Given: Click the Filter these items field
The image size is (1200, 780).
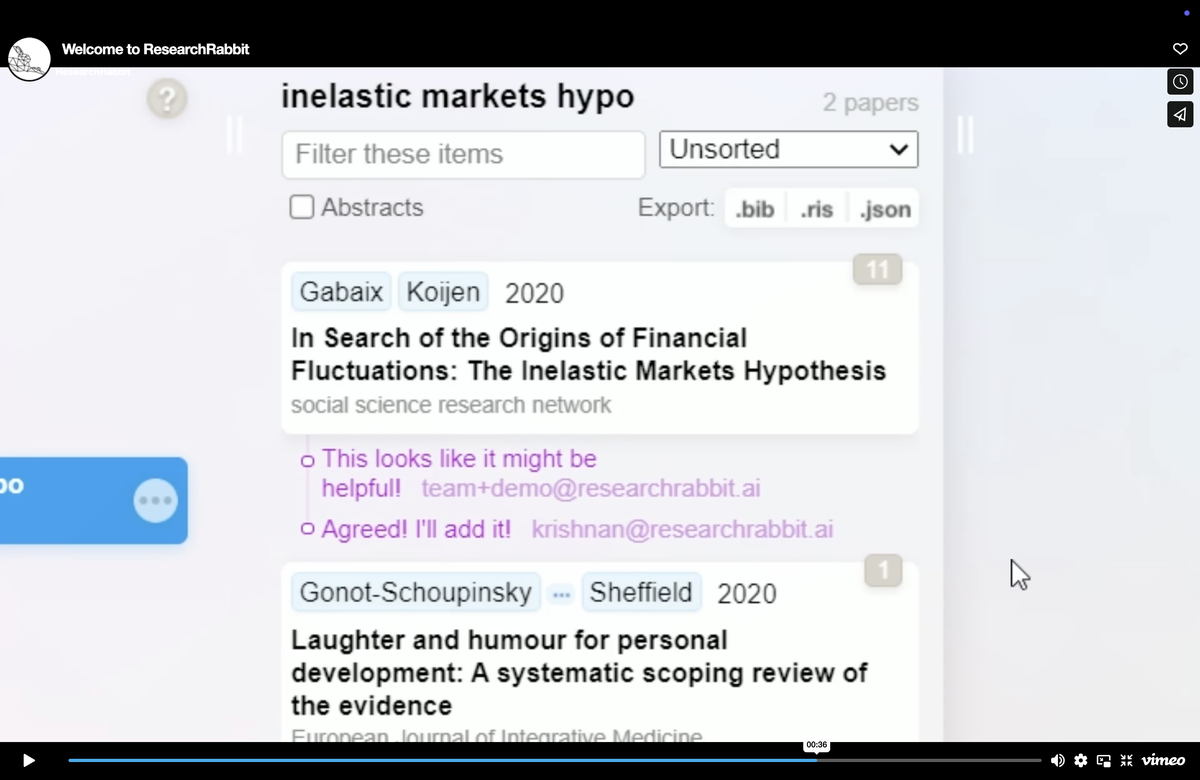Looking at the screenshot, I should 463,154.
